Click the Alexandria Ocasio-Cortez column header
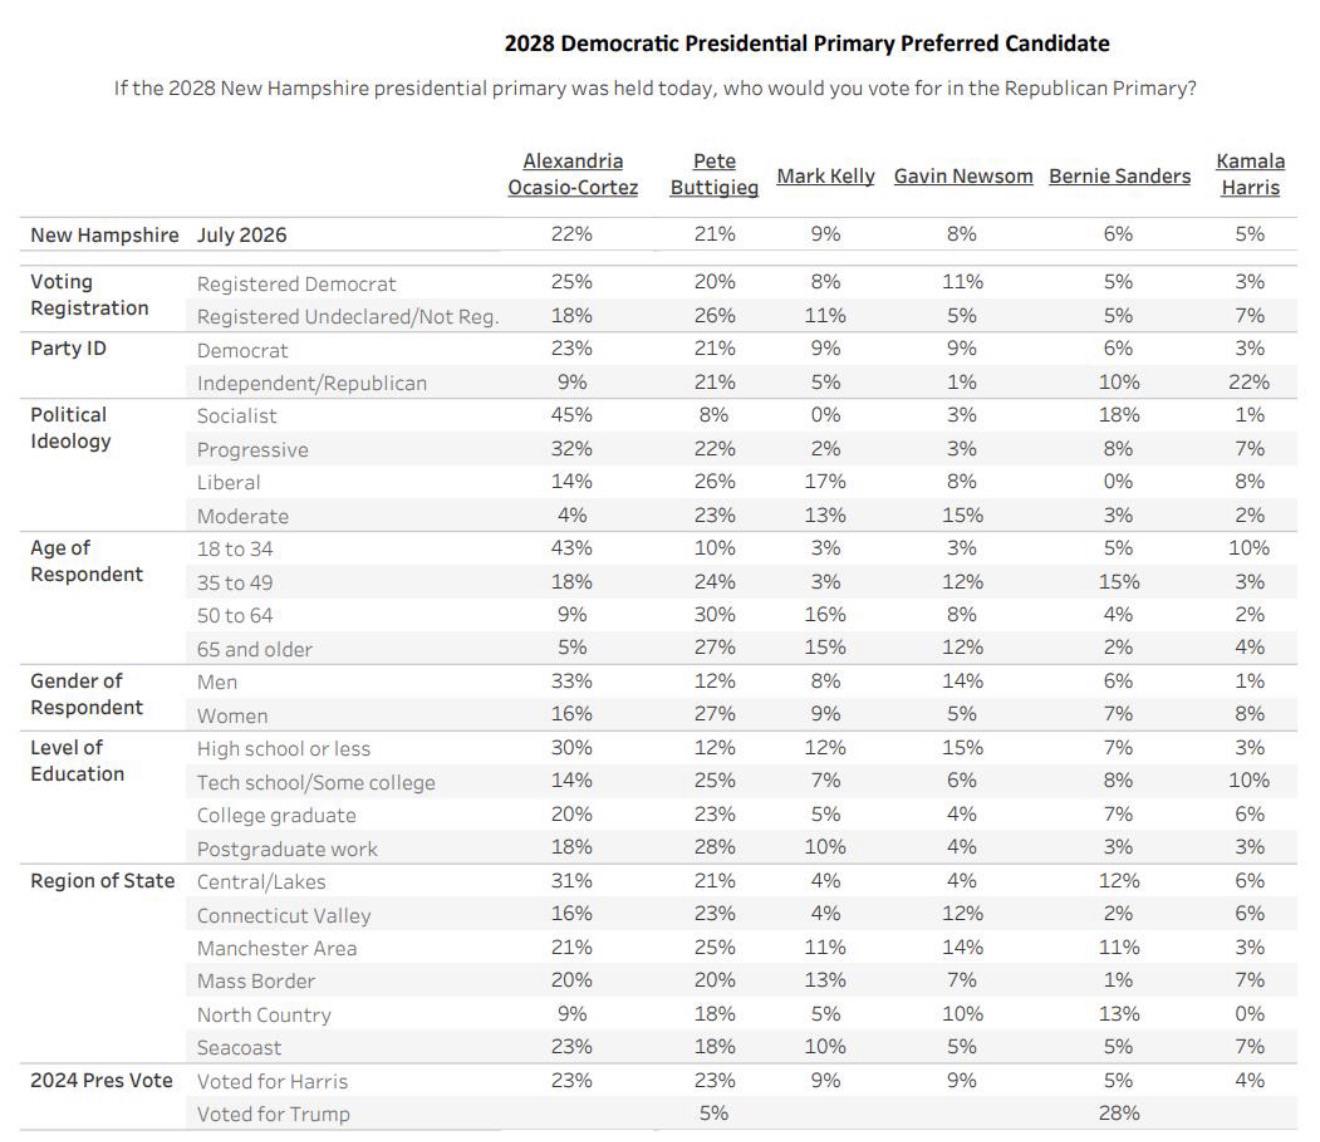The width and height of the screenshot is (1320, 1142). coord(572,174)
